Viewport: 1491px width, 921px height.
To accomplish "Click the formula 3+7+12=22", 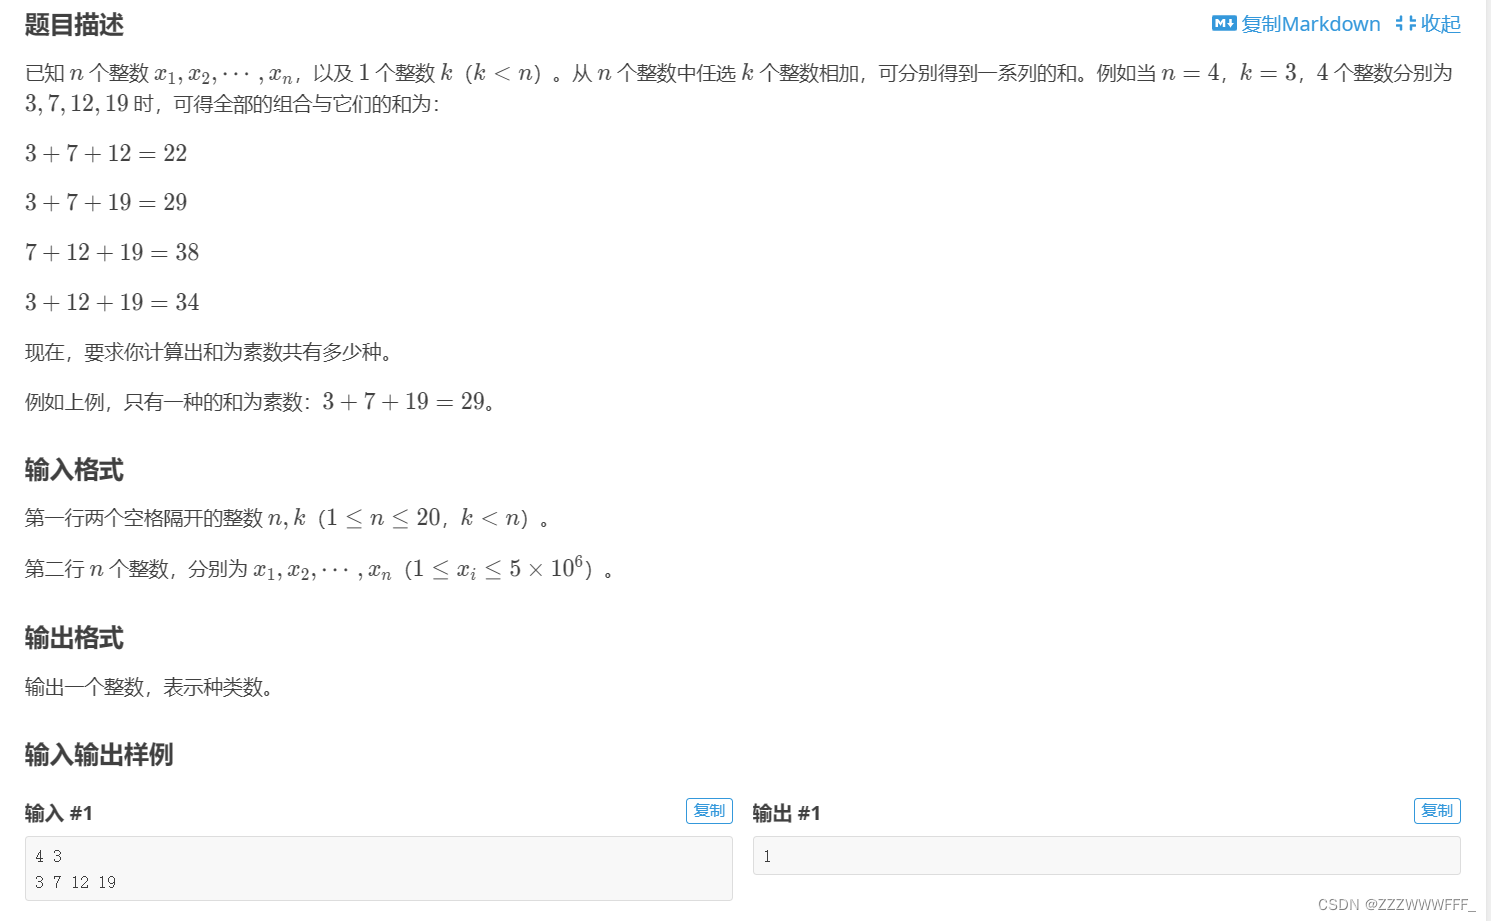I will point(105,153).
